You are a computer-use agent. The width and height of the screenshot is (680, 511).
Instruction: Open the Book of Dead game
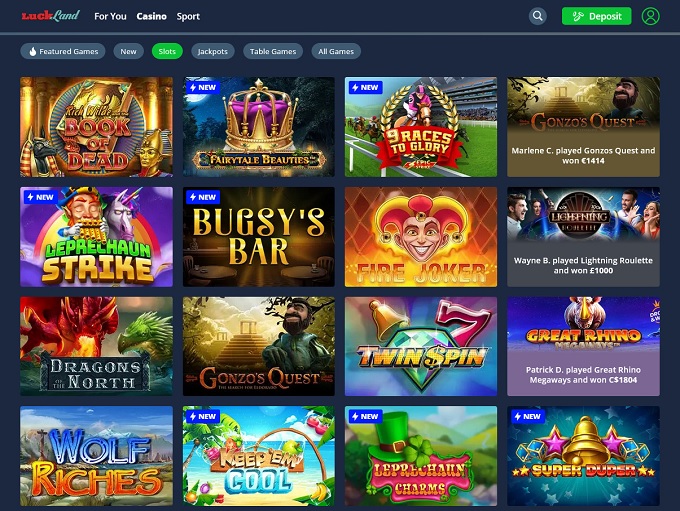(96, 127)
